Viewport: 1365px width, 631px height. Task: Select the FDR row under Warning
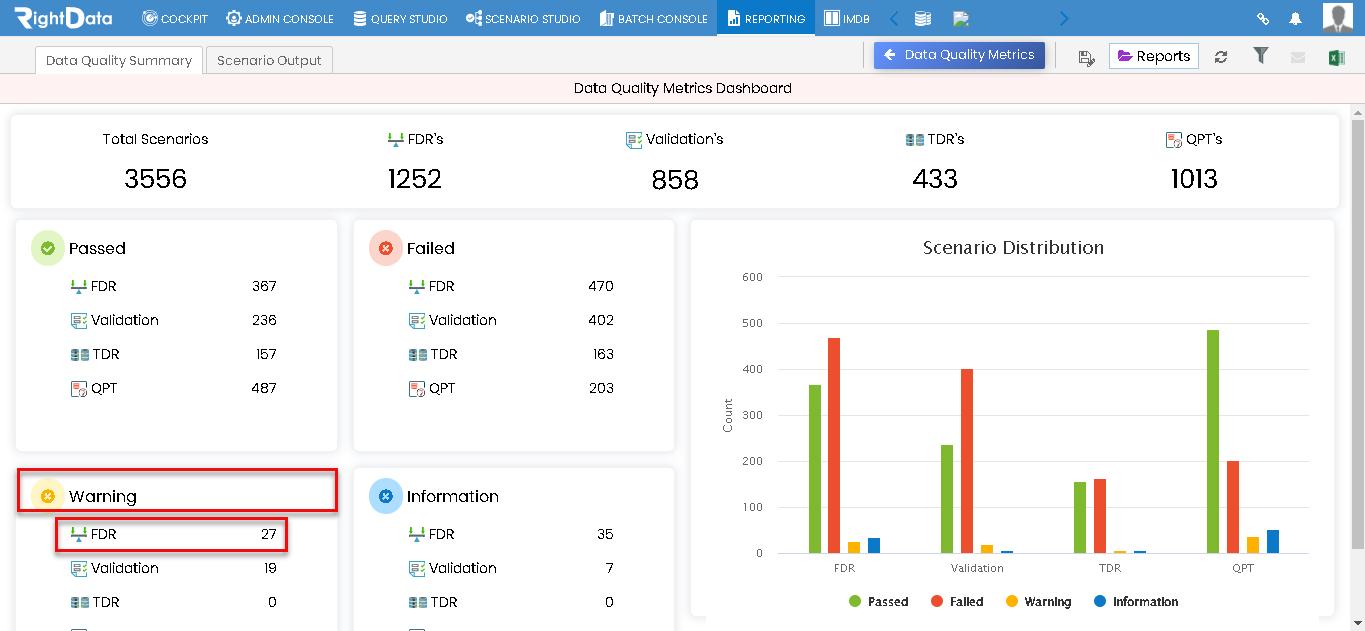point(172,534)
